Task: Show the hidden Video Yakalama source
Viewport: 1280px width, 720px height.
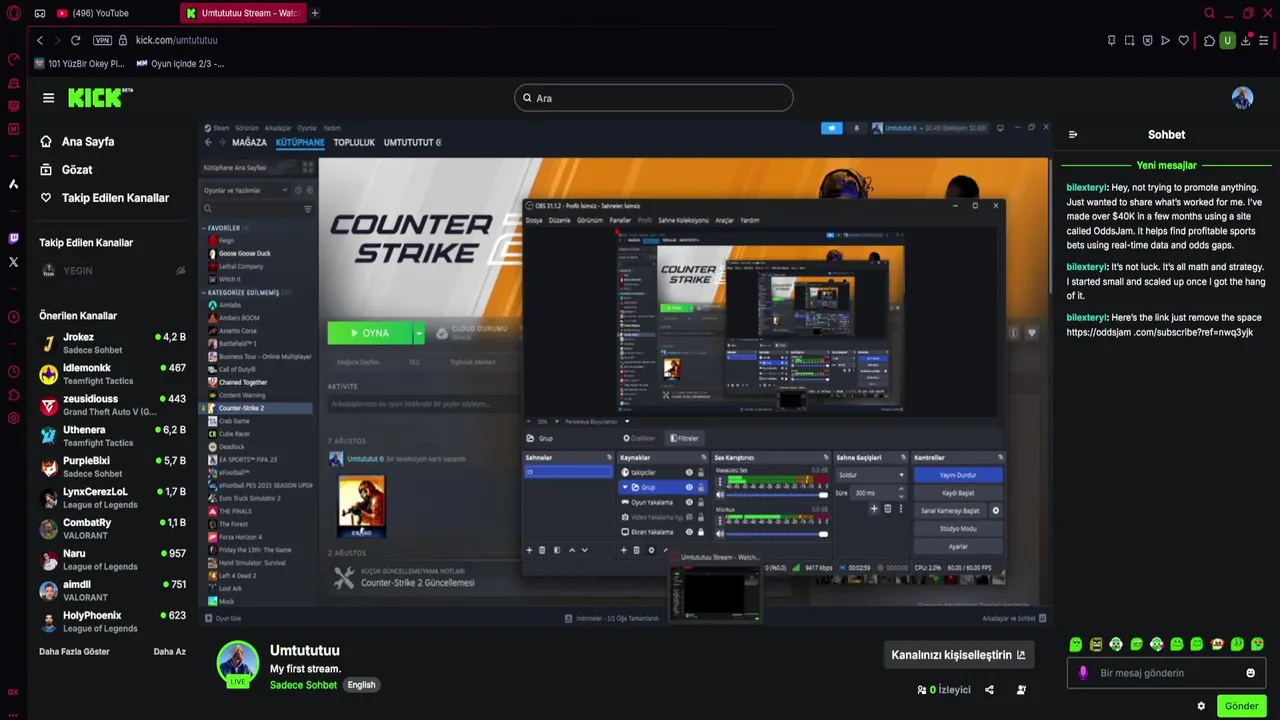Action: tap(689, 517)
